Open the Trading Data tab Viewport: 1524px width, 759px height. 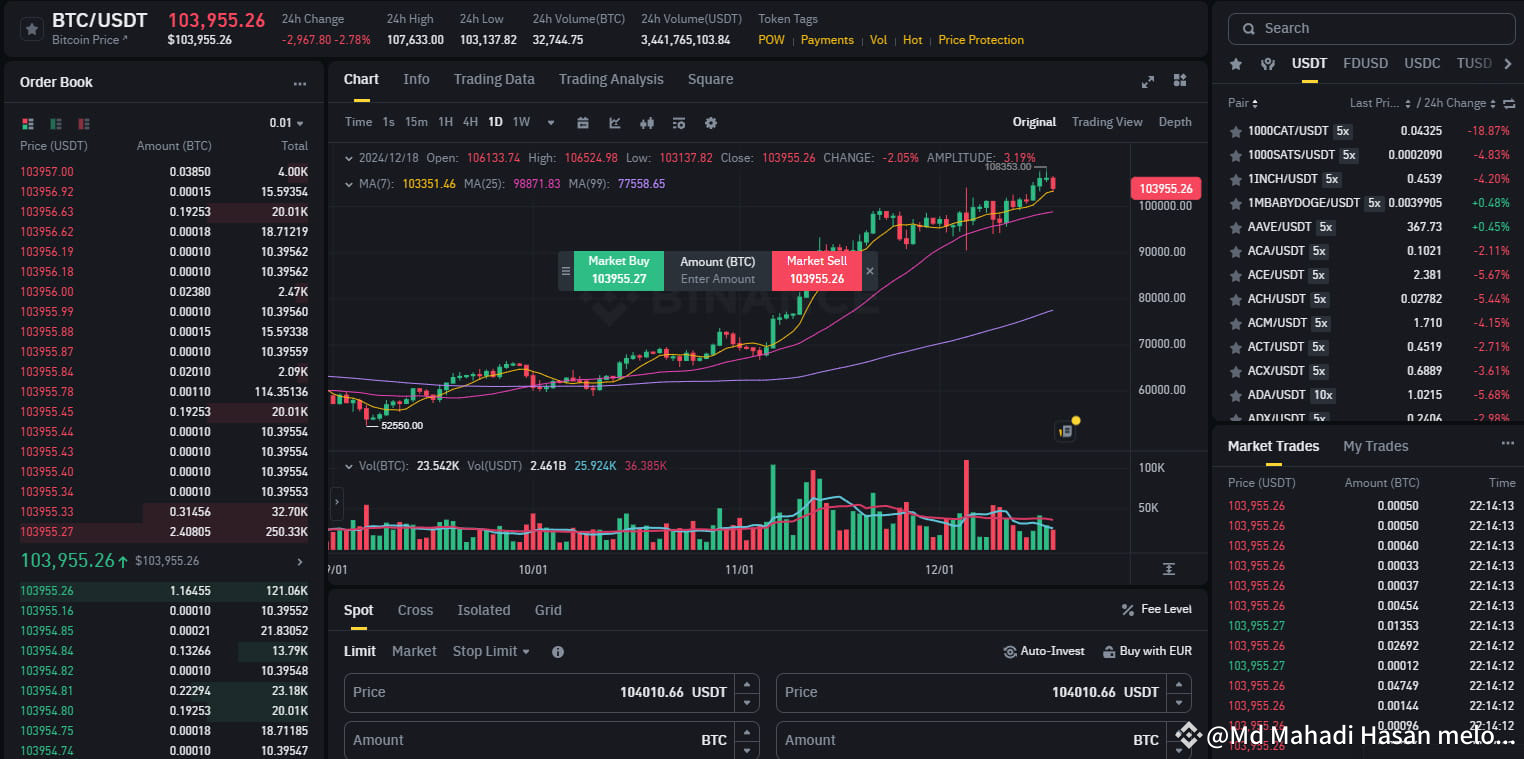click(x=494, y=79)
